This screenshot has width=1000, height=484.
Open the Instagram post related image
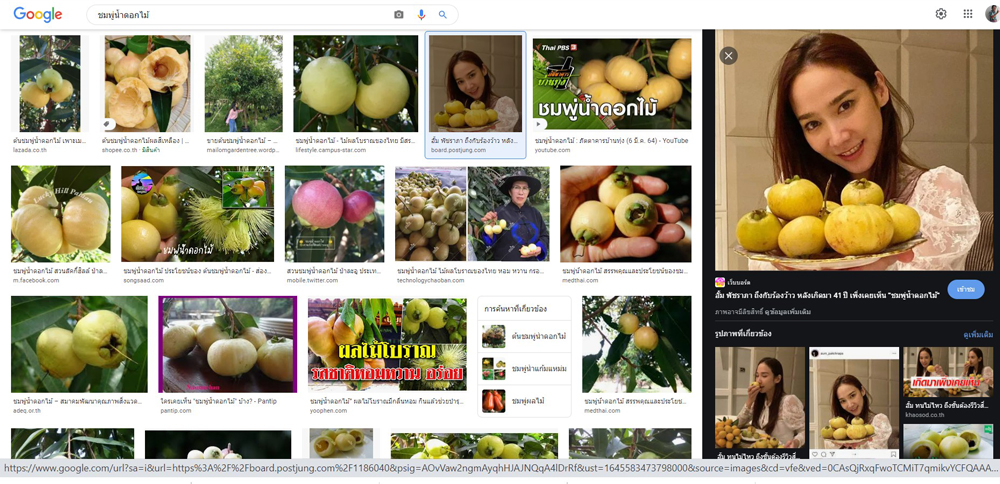pyautogui.click(x=854, y=402)
